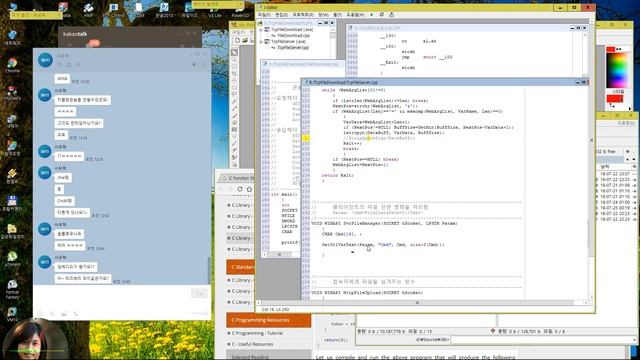Screen dimensions: 640x360
Task: Click the browser reload button
Action: (x=240, y=189)
